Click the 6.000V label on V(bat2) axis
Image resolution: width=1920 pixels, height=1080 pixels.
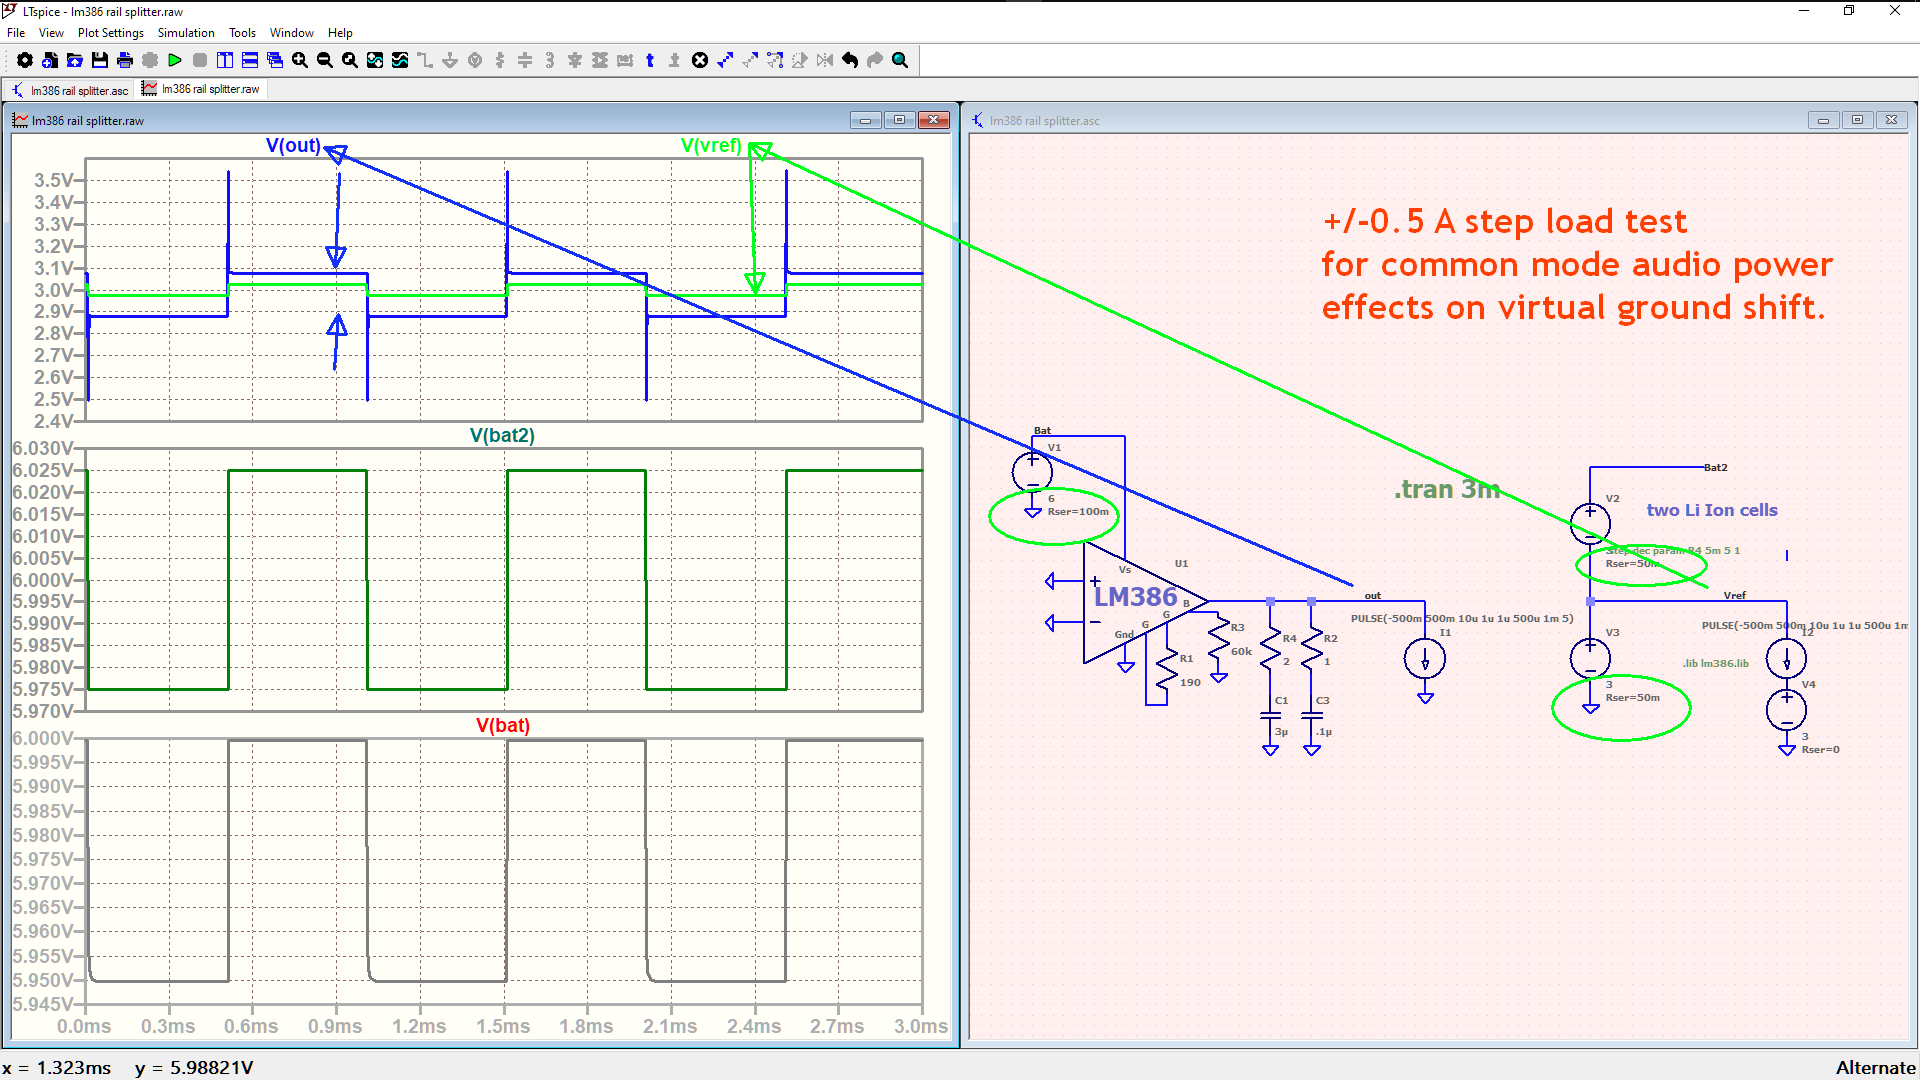click(43, 580)
